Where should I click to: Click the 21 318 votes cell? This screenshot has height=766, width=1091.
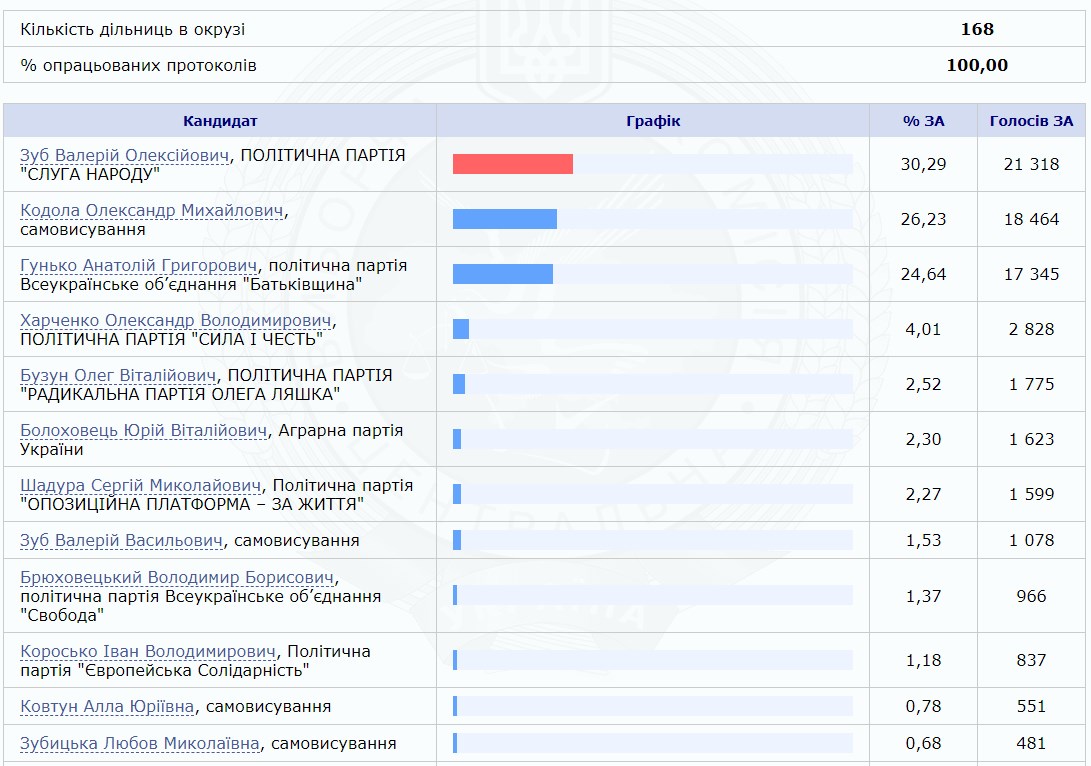pos(1031,164)
